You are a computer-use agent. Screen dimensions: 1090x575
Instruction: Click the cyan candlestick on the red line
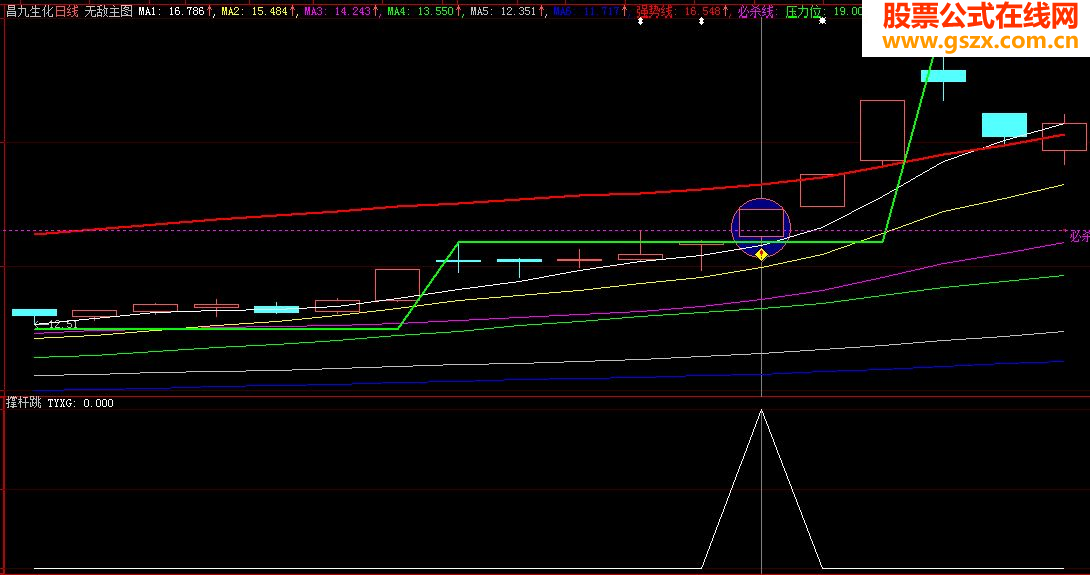click(x=1004, y=125)
